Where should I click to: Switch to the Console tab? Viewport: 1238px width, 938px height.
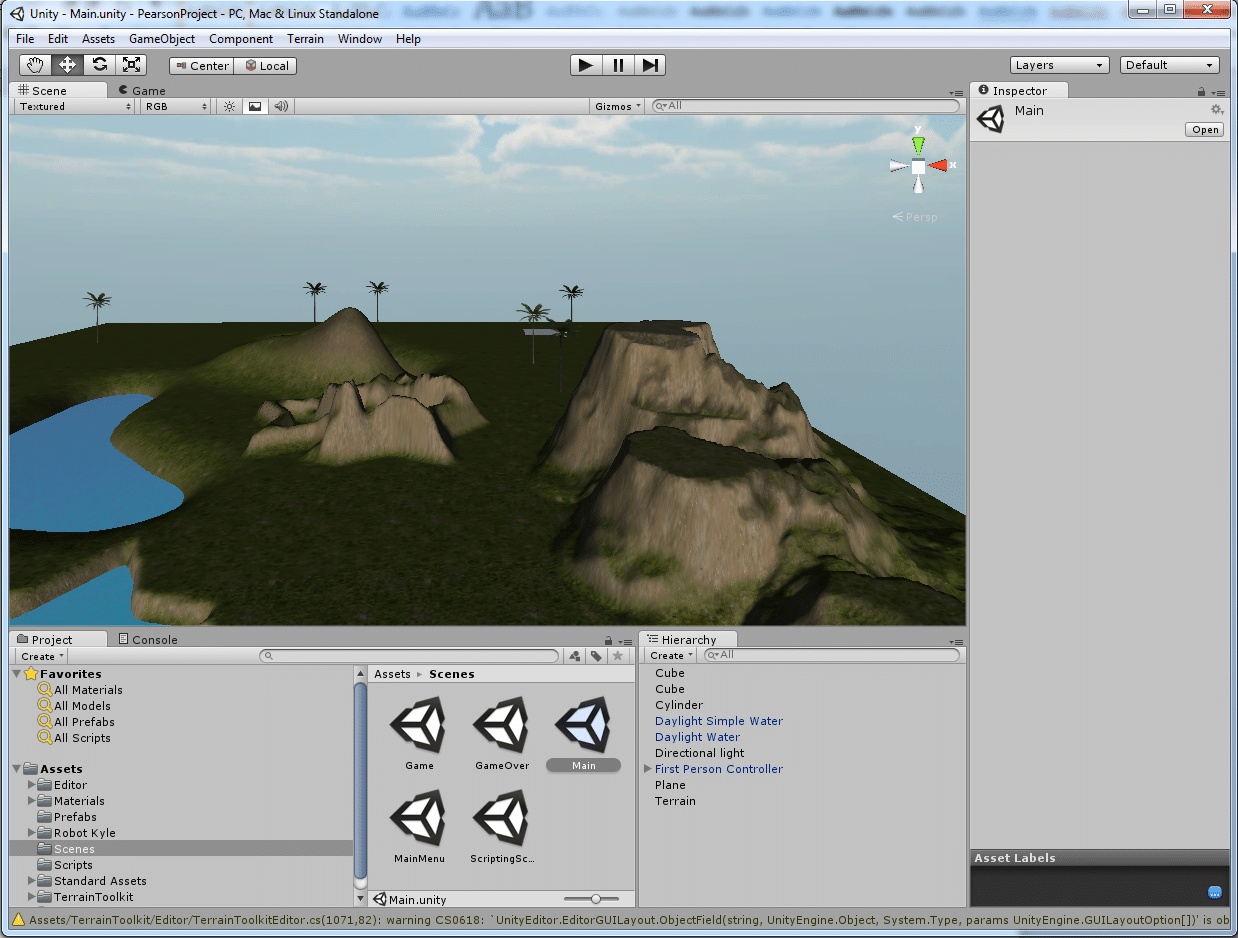coord(147,640)
